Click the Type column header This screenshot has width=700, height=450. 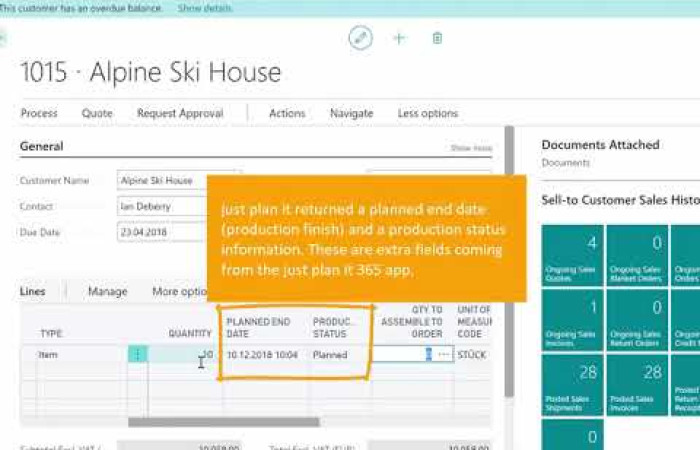51,333
